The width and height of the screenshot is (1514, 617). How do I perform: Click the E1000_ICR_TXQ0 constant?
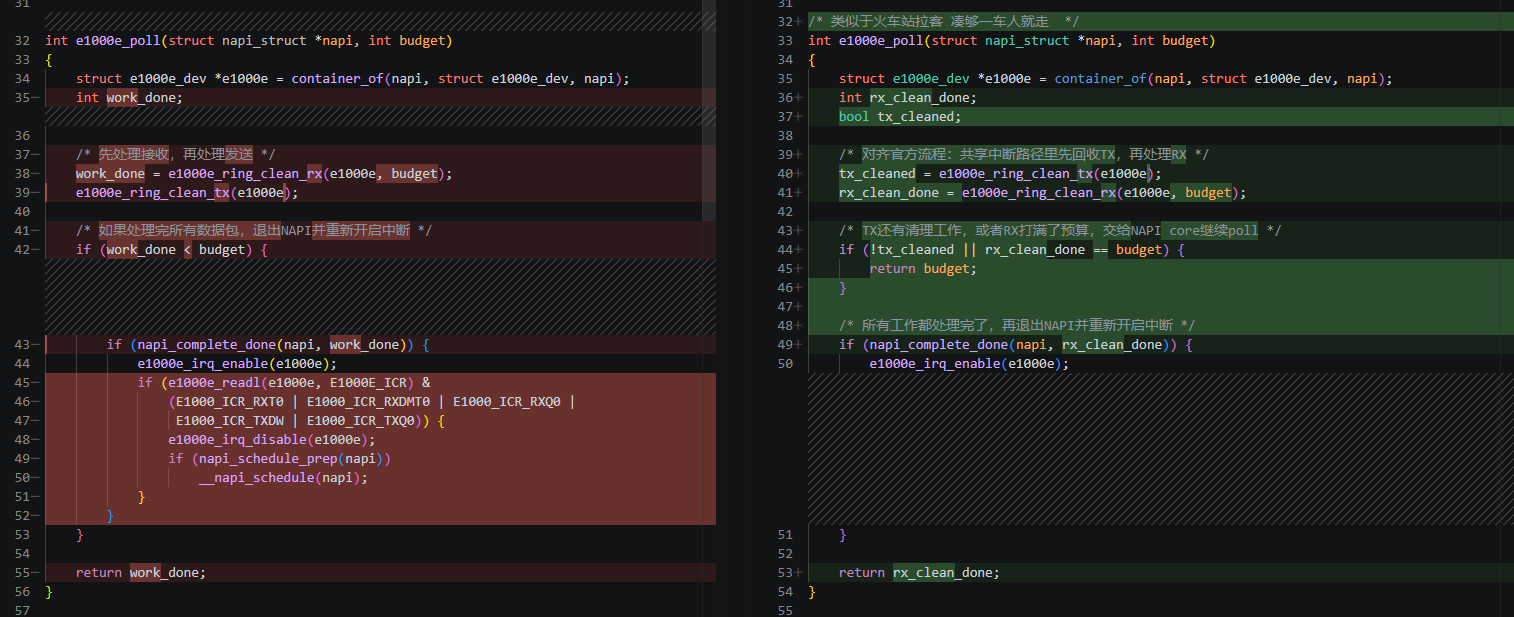point(360,420)
